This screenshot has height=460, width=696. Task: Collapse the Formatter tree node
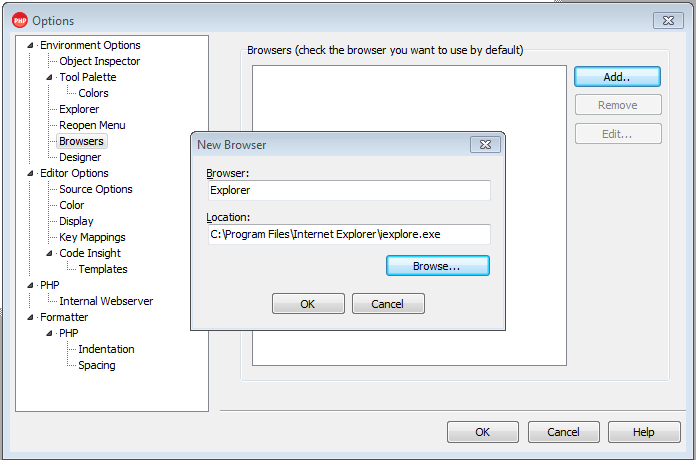tap(30, 317)
